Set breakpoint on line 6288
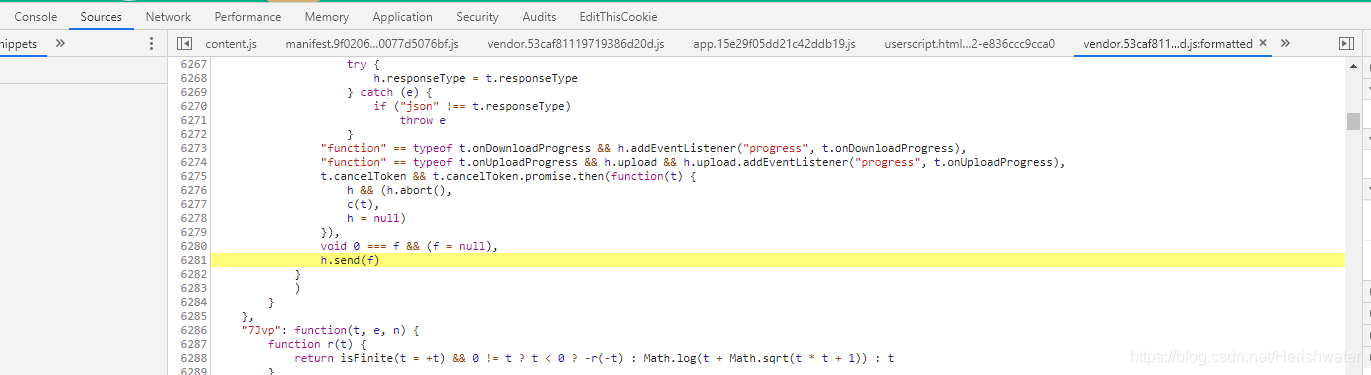The image size is (1371, 375). click(x=193, y=358)
